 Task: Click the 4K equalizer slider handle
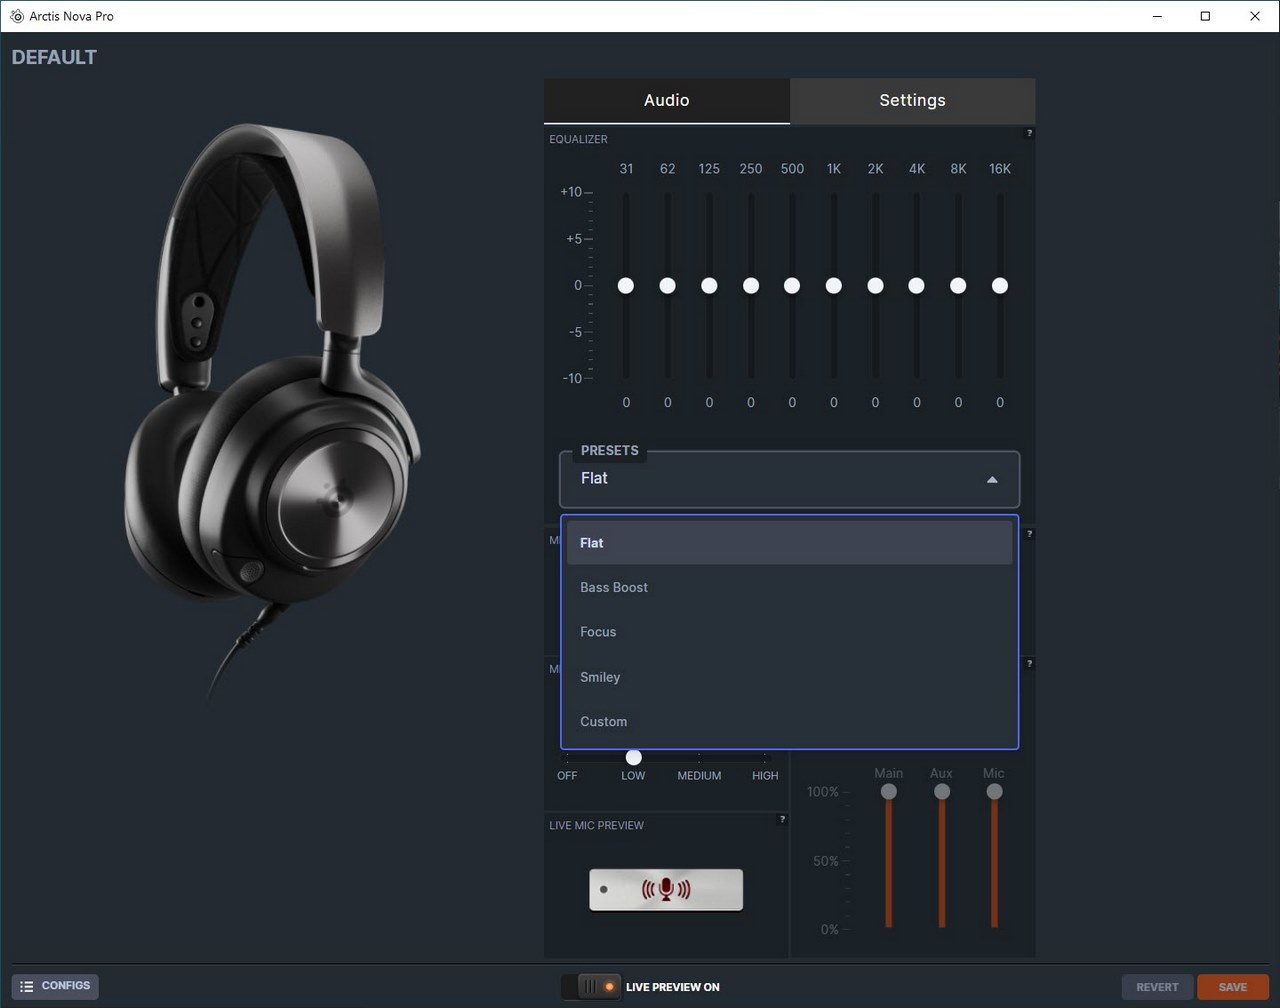pos(916,286)
